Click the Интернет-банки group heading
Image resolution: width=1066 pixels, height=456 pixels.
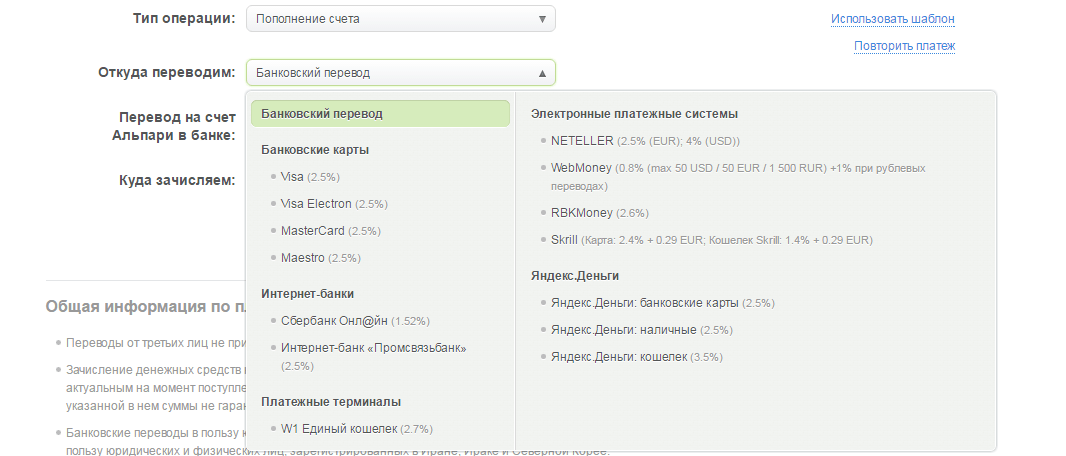coord(307,294)
